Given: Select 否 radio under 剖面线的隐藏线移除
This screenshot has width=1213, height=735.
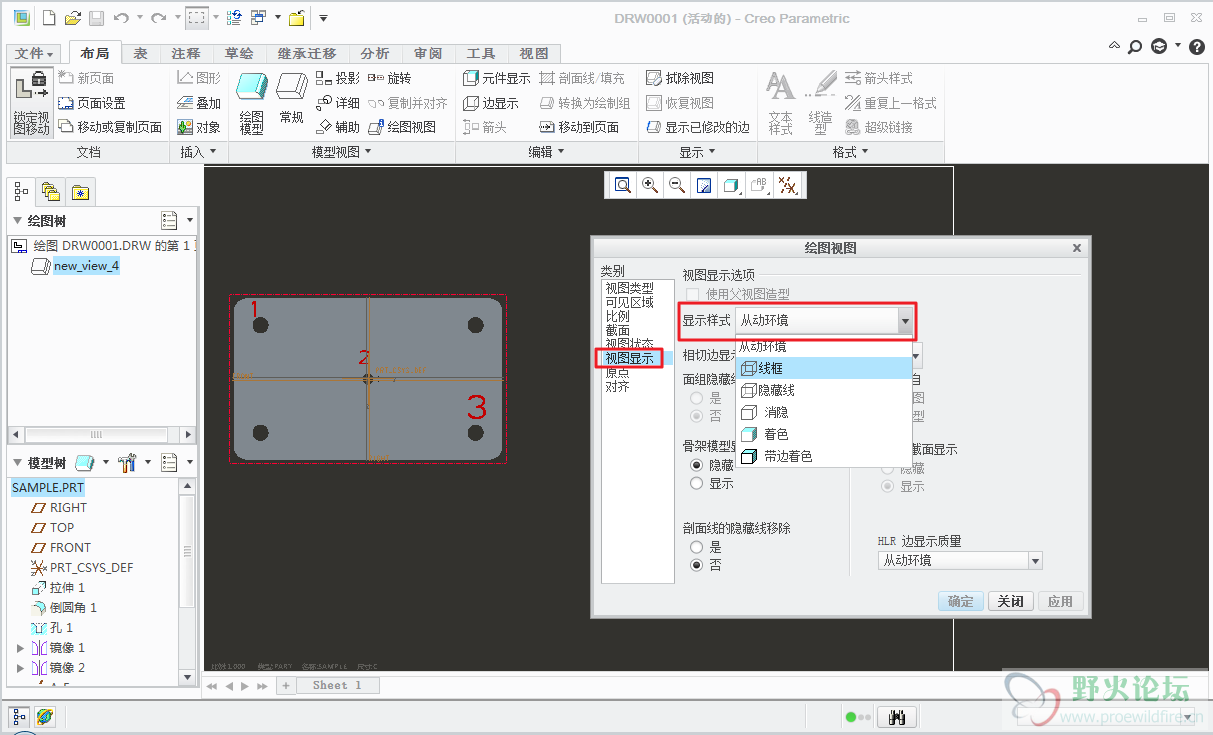Looking at the screenshot, I should pos(697,565).
